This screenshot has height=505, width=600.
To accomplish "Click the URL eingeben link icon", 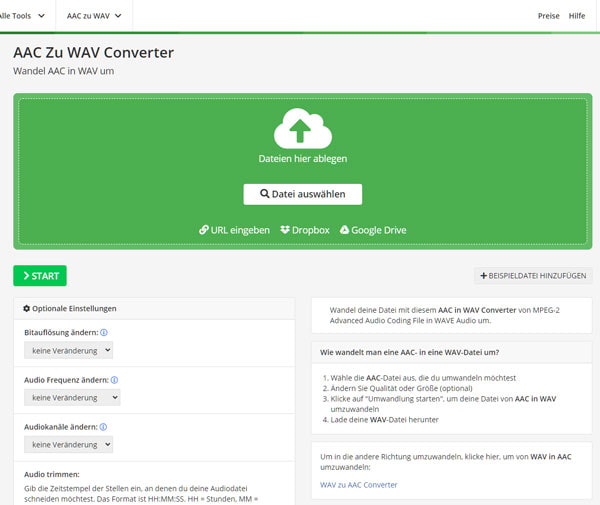I will pyautogui.click(x=204, y=230).
